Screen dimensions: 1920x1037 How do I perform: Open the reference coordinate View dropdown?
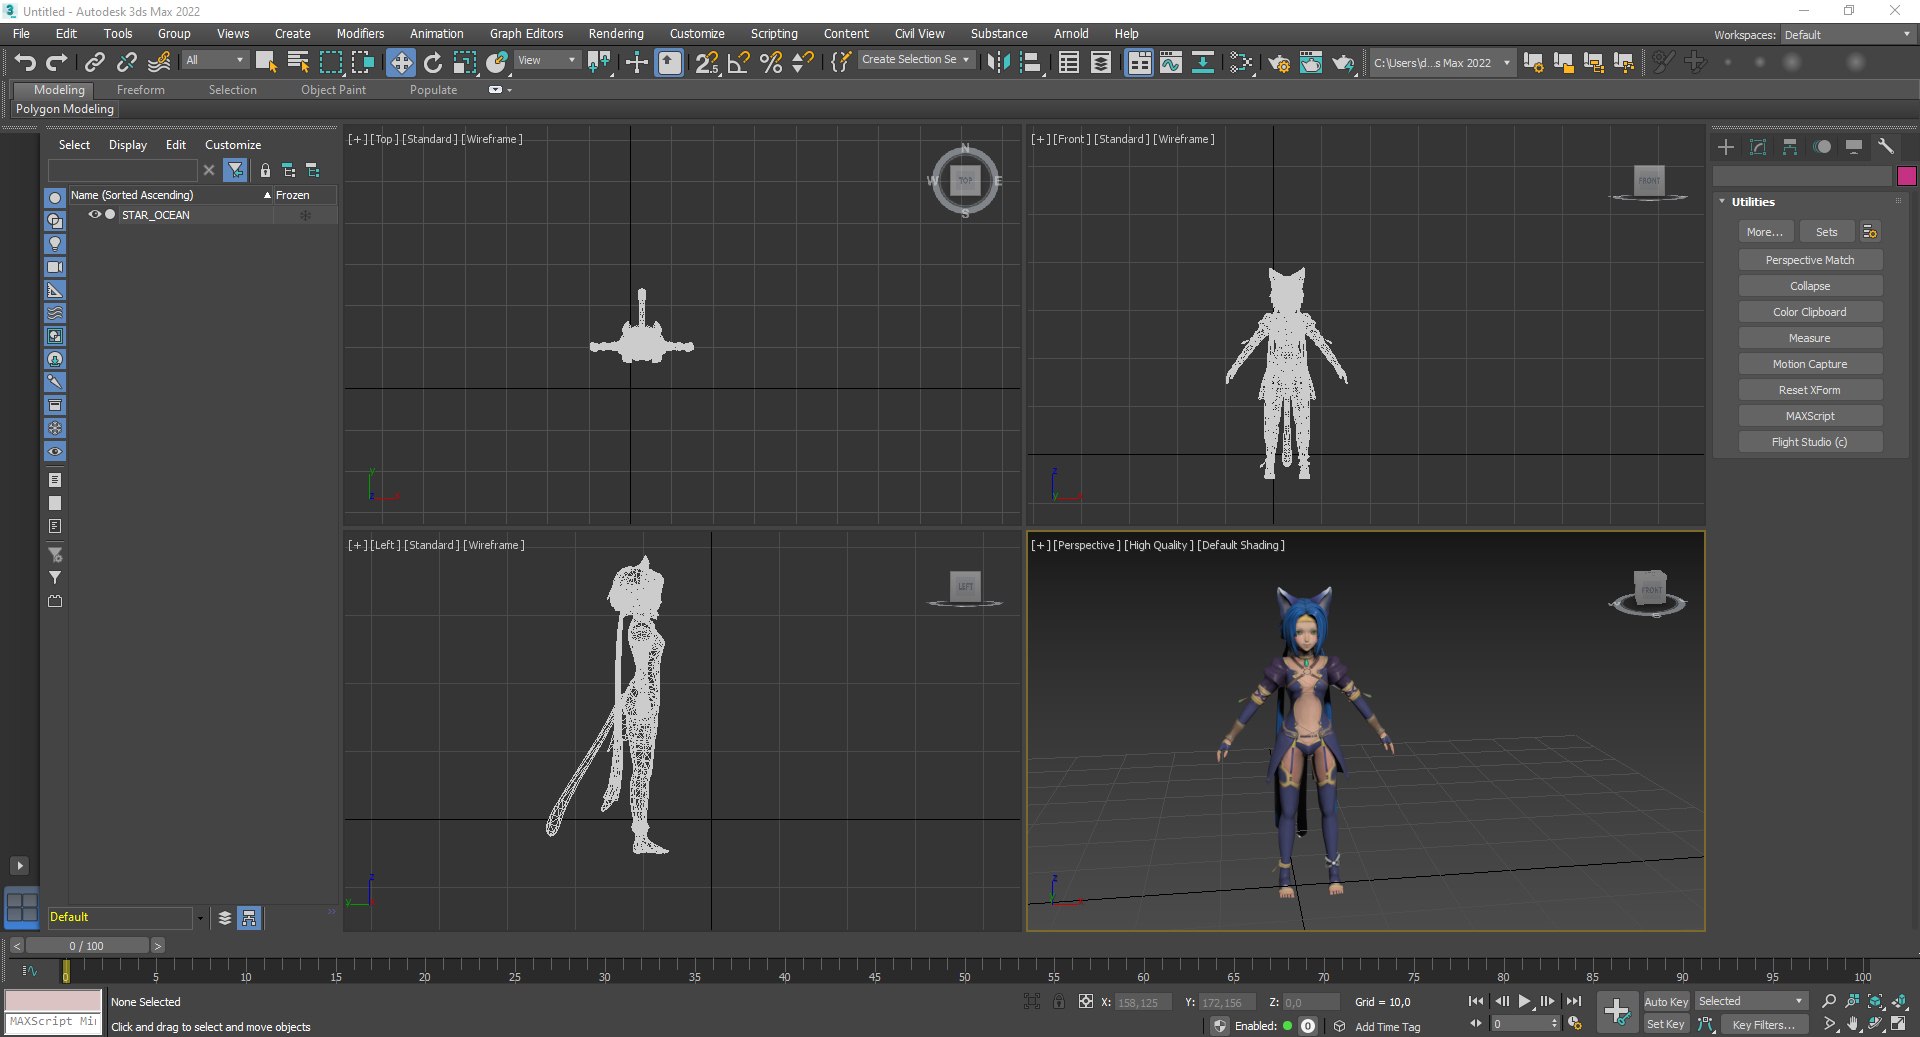[547, 61]
